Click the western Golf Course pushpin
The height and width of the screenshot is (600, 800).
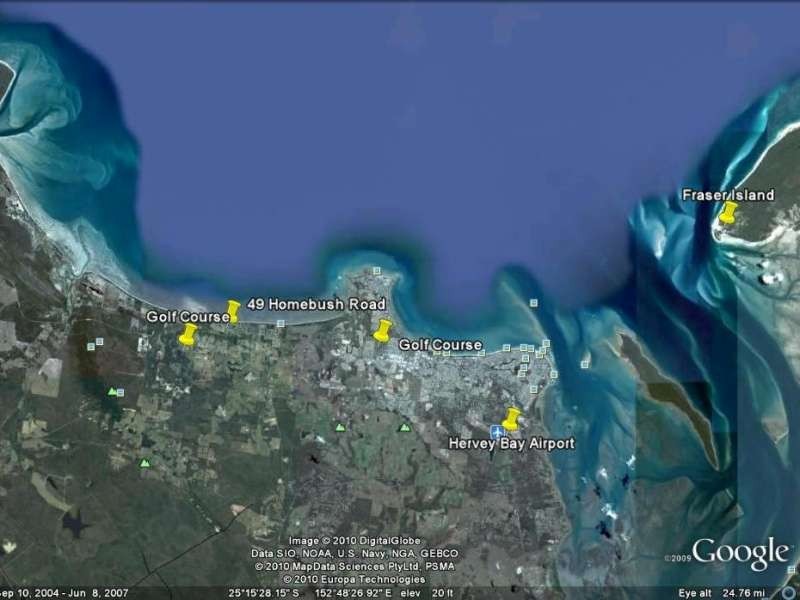(x=187, y=336)
